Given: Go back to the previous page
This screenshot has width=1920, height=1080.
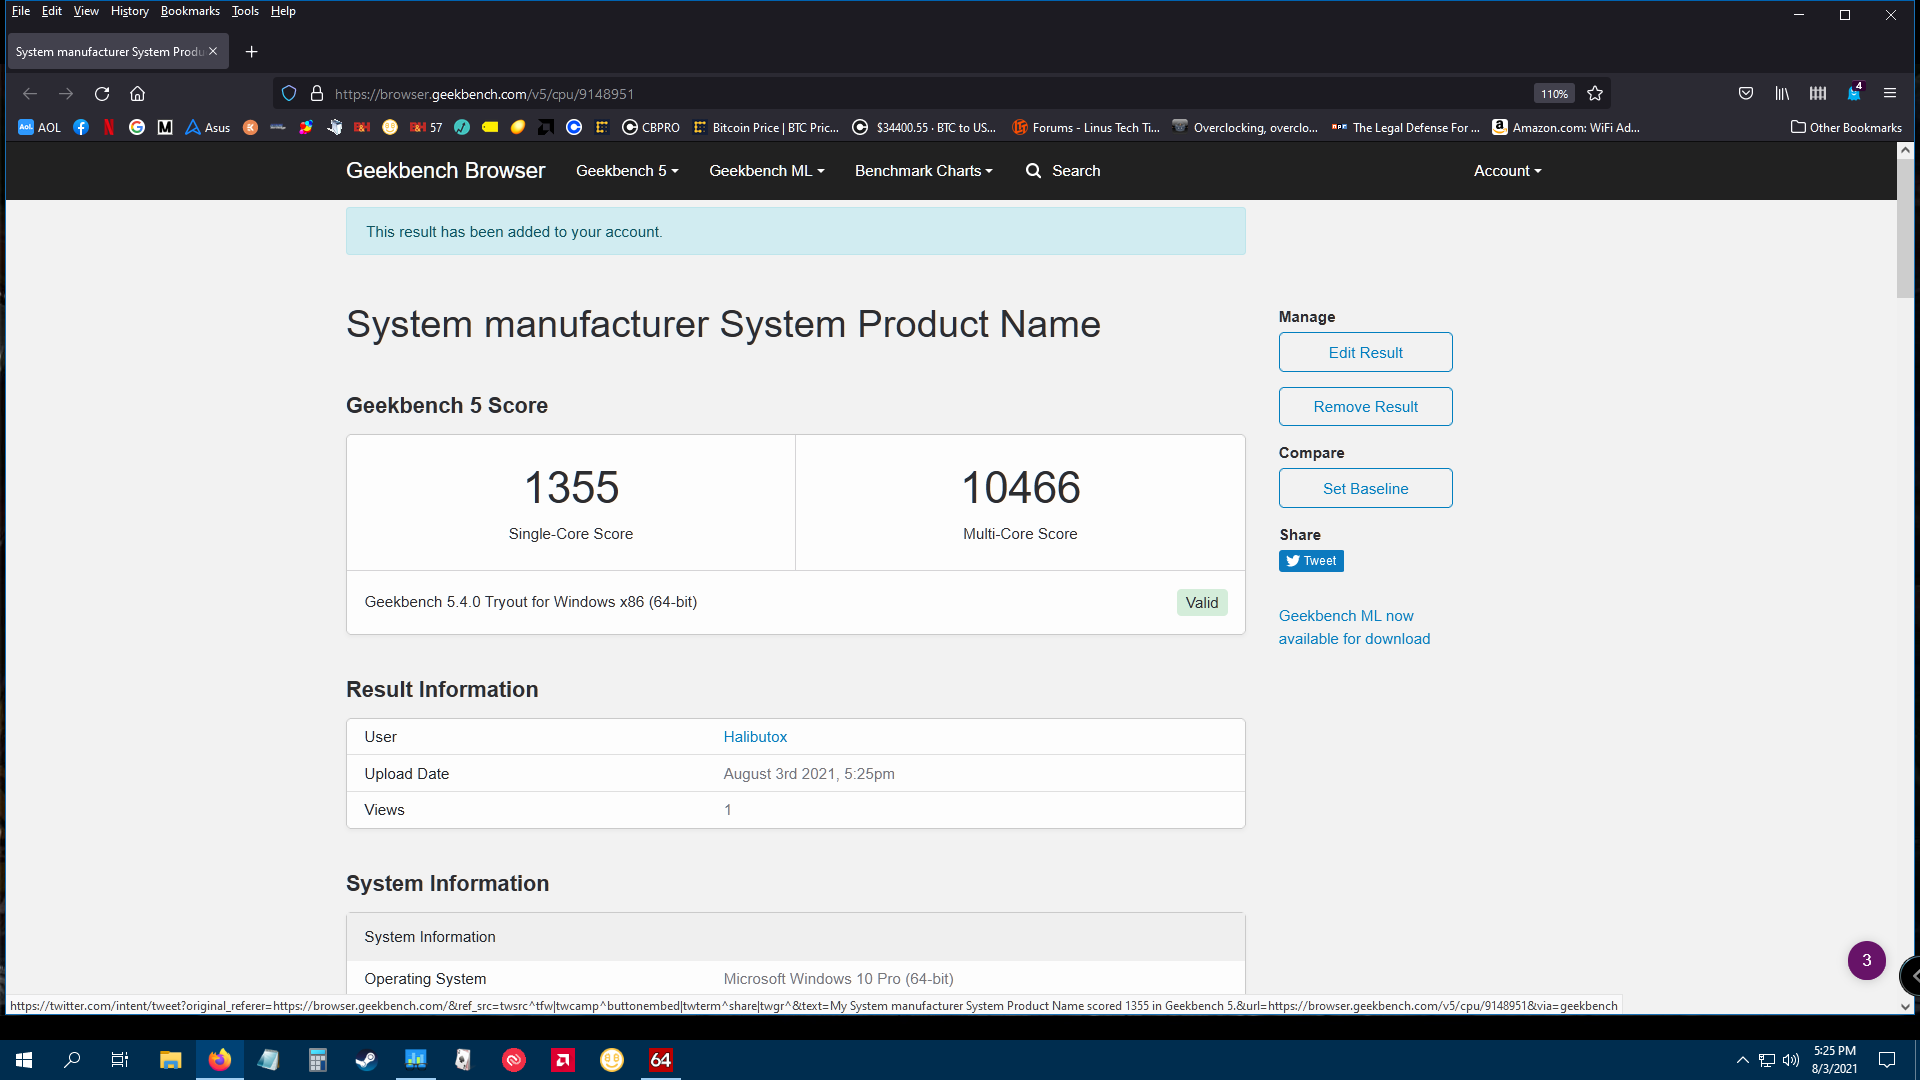Looking at the screenshot, I should [x=30, y=93].
